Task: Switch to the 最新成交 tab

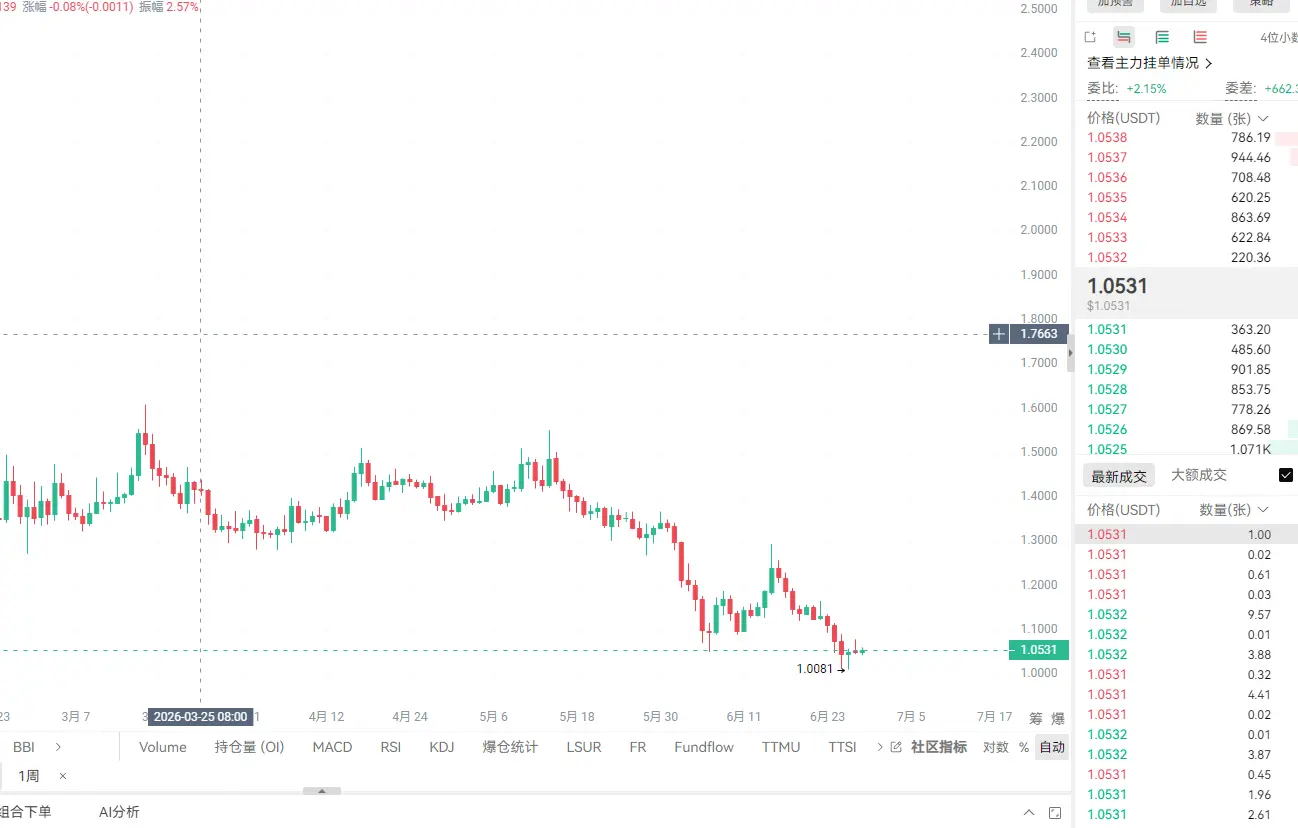Action: [x=1119, y=476]
